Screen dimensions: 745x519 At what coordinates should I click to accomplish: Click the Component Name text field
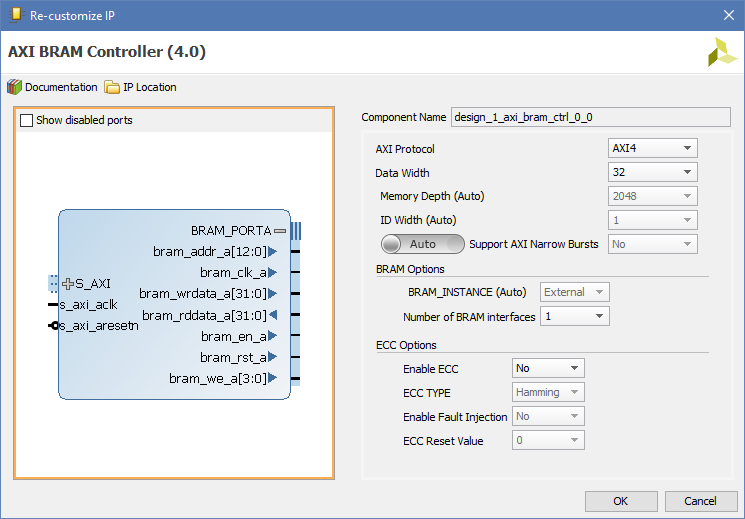pos(590,117)
